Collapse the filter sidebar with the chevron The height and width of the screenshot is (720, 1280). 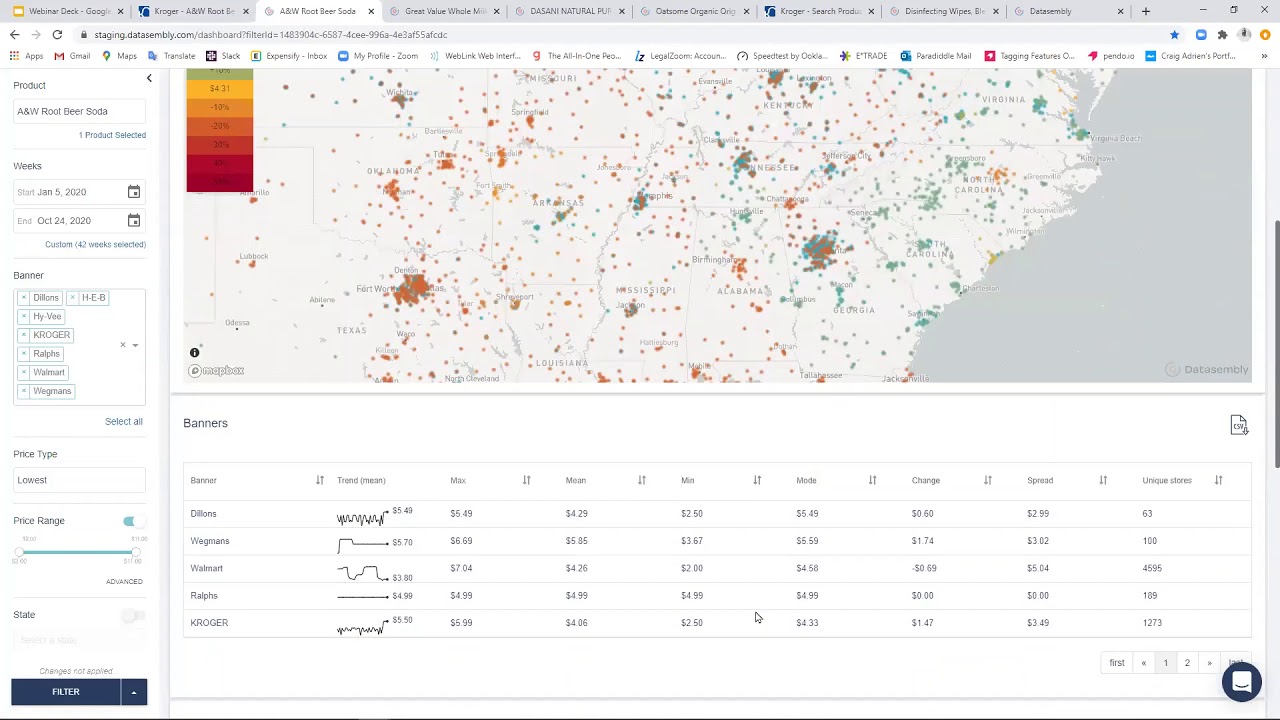(149, 78)
